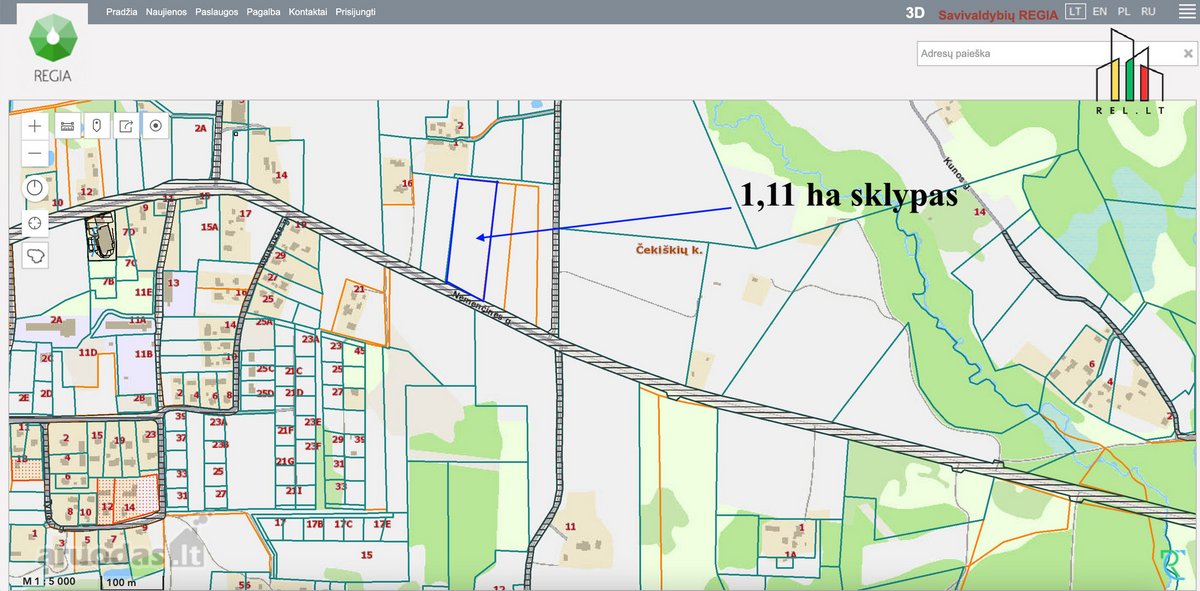Screen dimensions: 1200x591
Task: Zoom in with the plus button
Action: pyautogui.click(x=36, y=126)
